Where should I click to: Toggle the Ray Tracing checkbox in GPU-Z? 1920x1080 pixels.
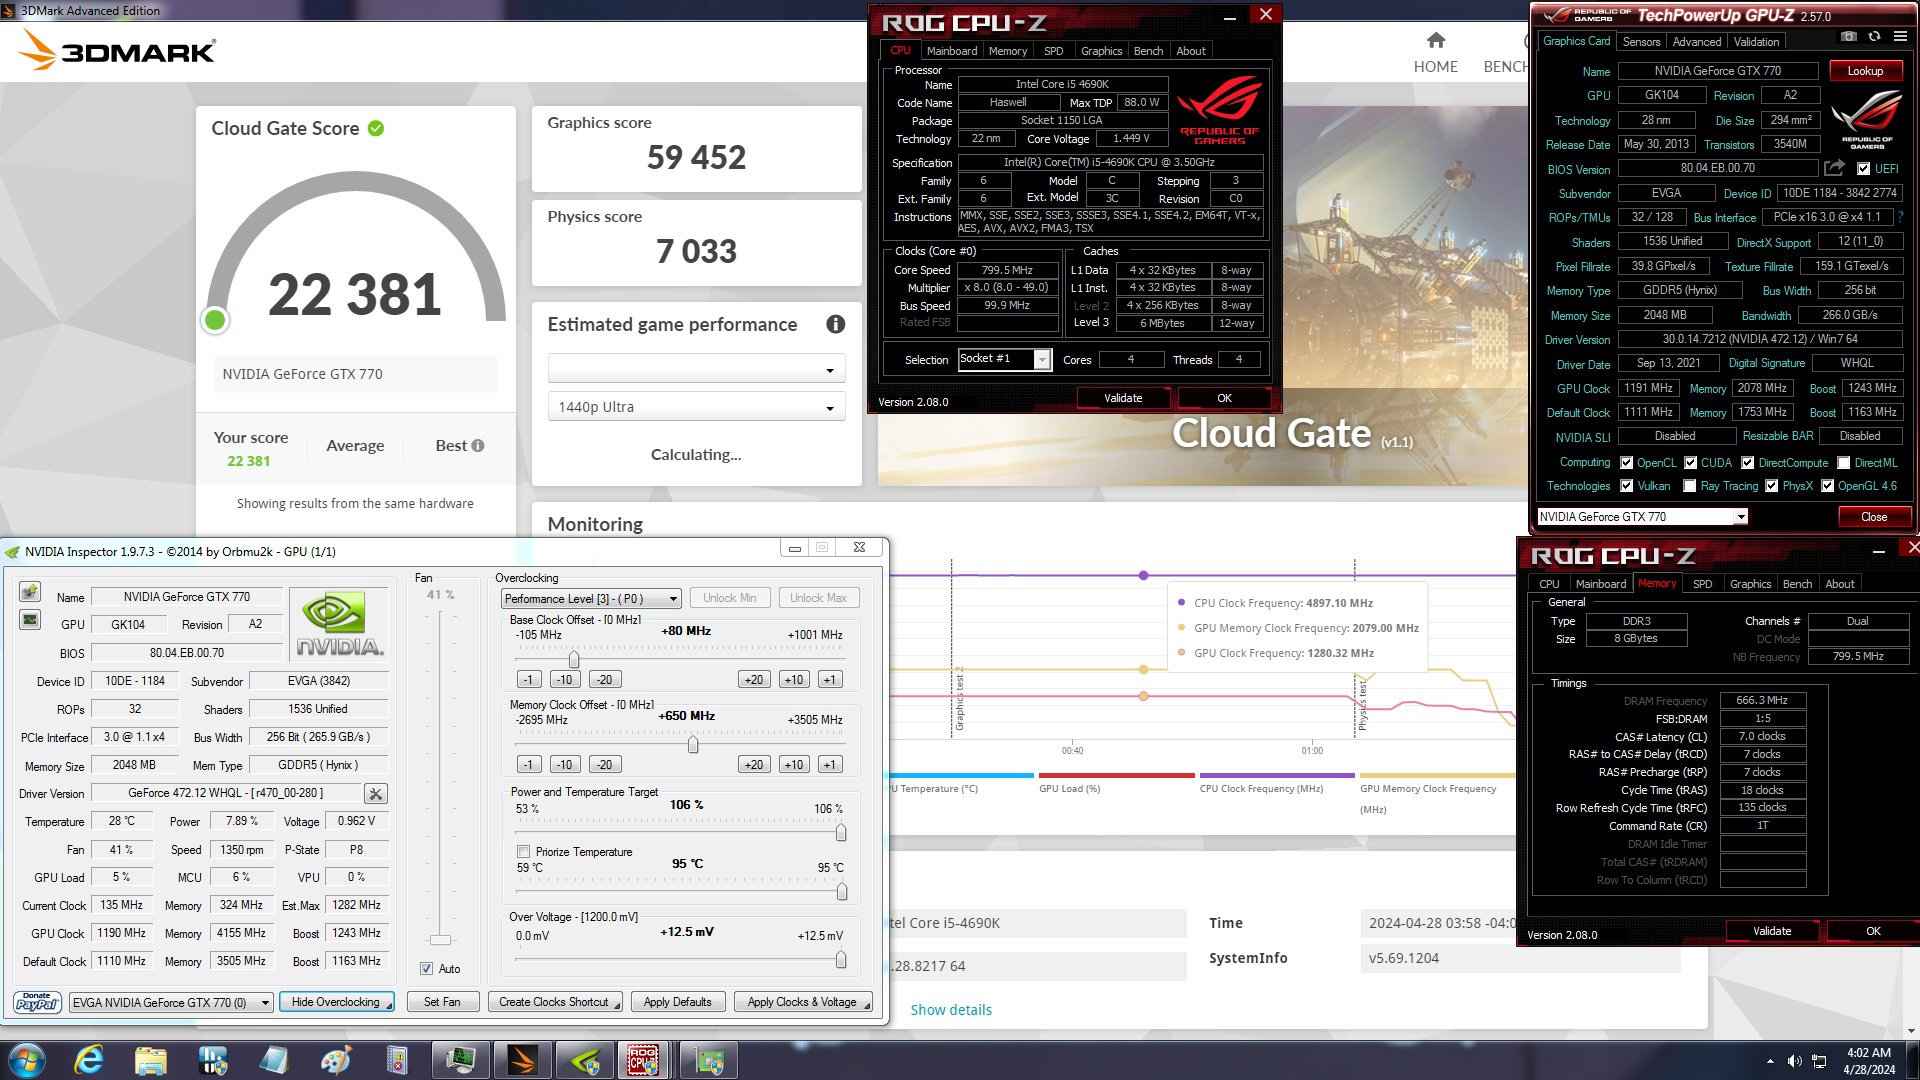click(1690, 486)
